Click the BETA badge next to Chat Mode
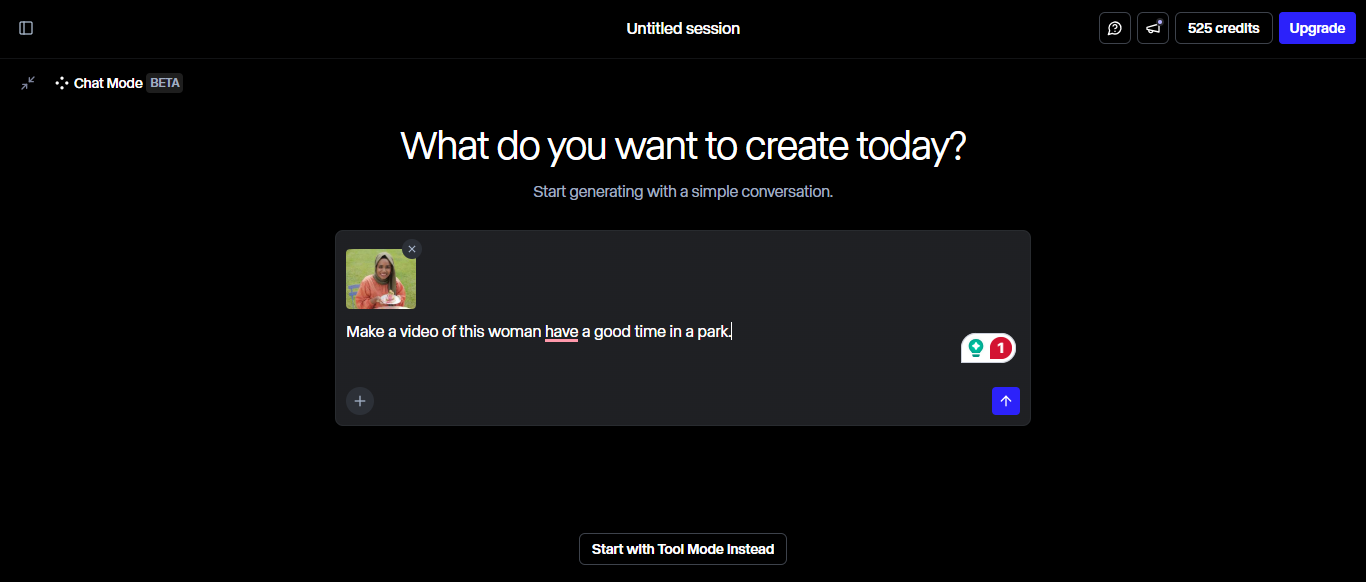 pyautogui.click(x=165, y=83)
